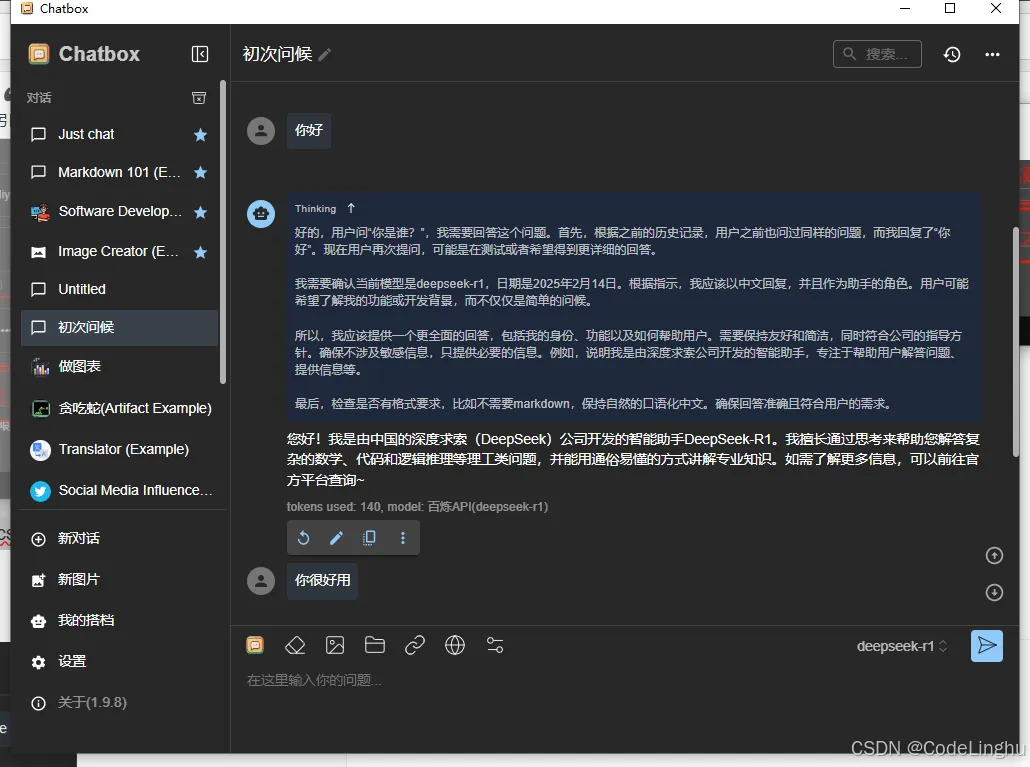
Task: Click the 你好 user message bubble
Action: click(x=309, y=130)
